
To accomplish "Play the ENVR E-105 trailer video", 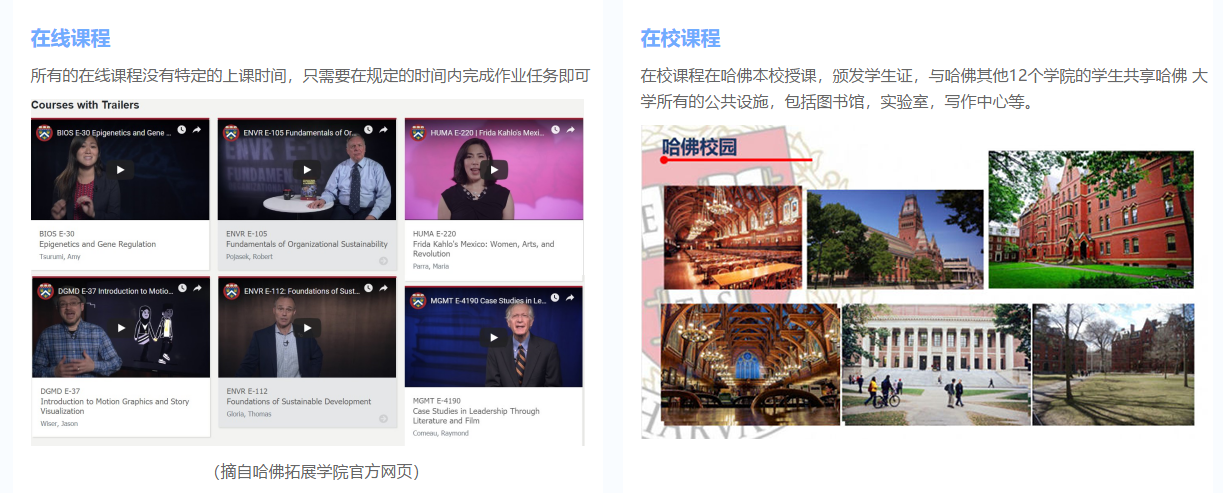I will click(x=307, y=170).
